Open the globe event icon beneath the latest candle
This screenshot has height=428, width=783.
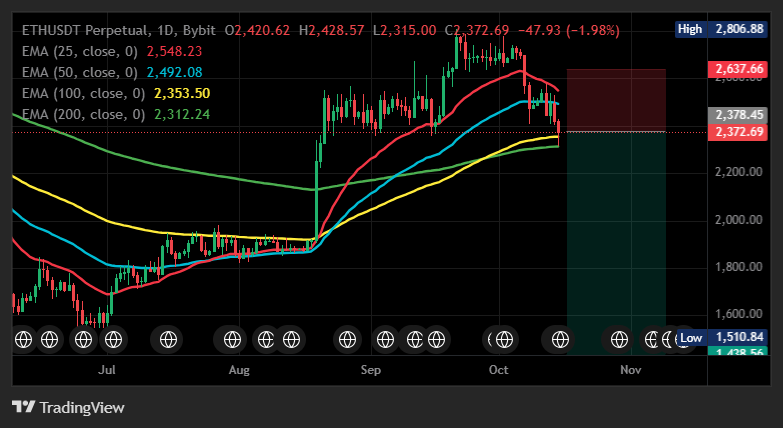(x=560, y=340)
